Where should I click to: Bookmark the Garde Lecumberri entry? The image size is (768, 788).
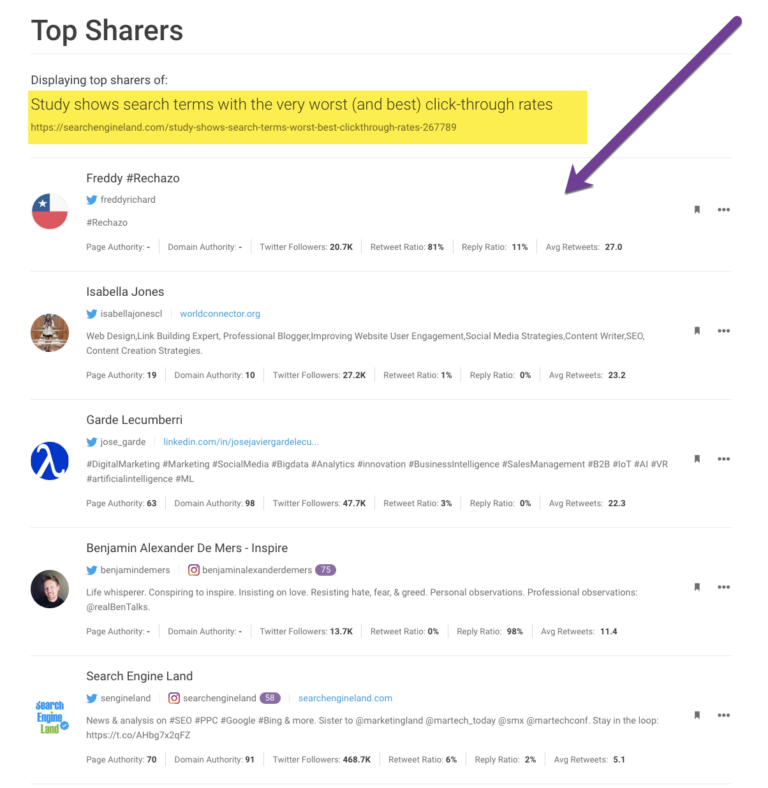pos(697,459)
